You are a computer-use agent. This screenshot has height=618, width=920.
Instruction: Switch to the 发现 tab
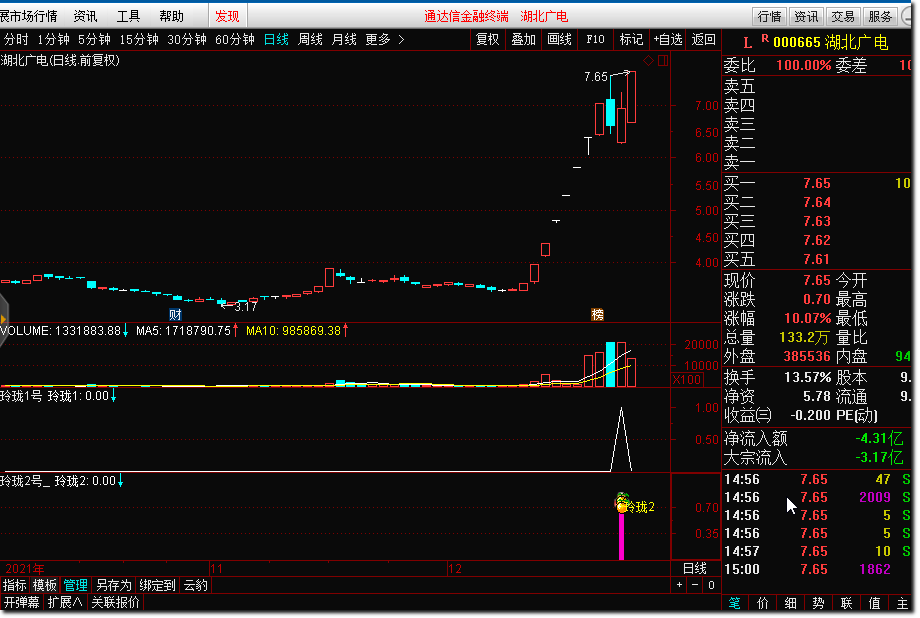tap(227, 16)
